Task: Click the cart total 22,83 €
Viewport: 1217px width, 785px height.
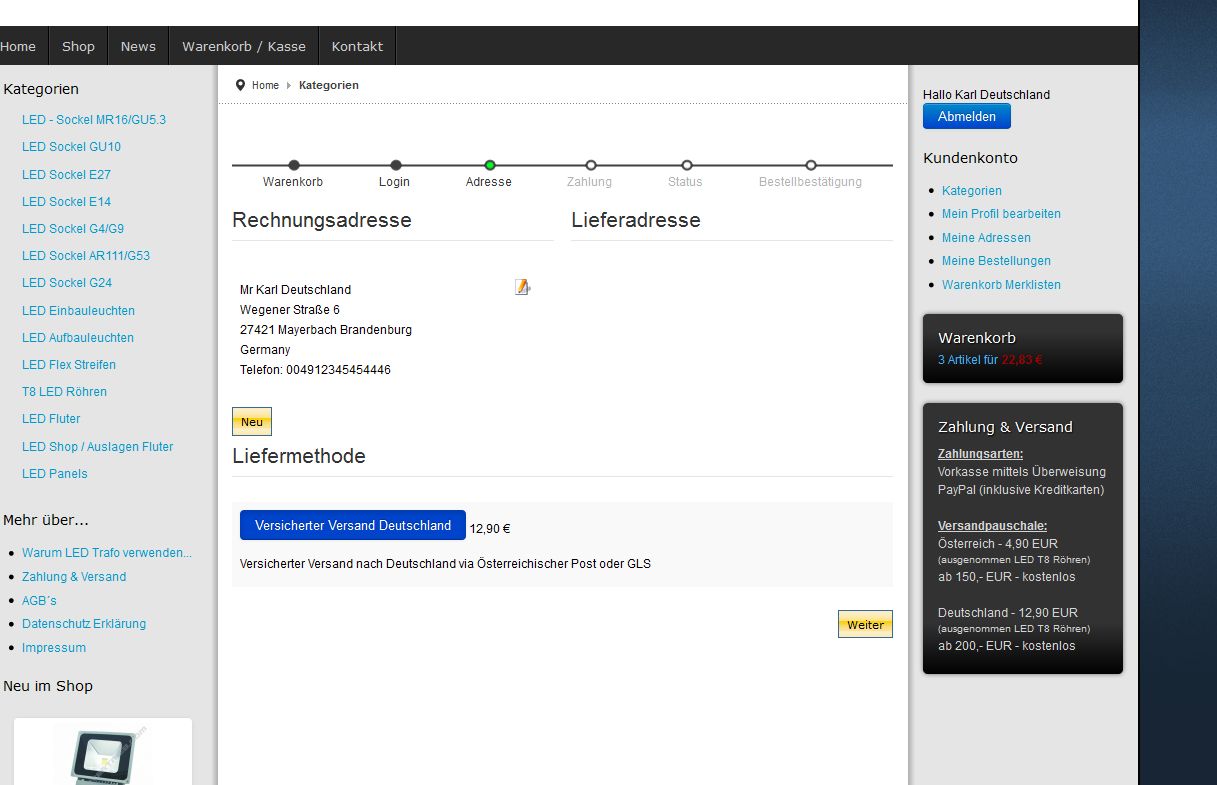Action: 1022,359
